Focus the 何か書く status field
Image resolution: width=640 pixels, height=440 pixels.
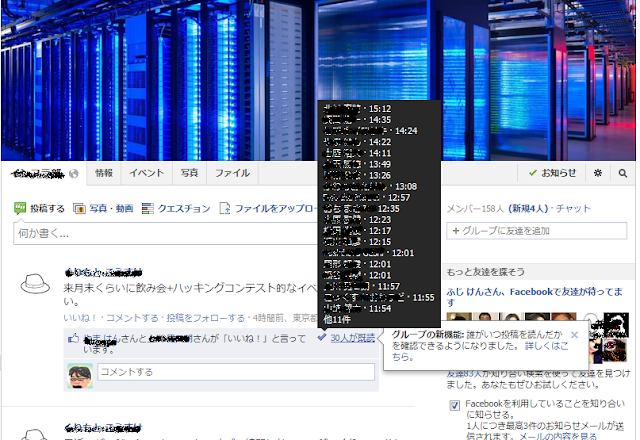pyautogui.click(x=166, y=233)
